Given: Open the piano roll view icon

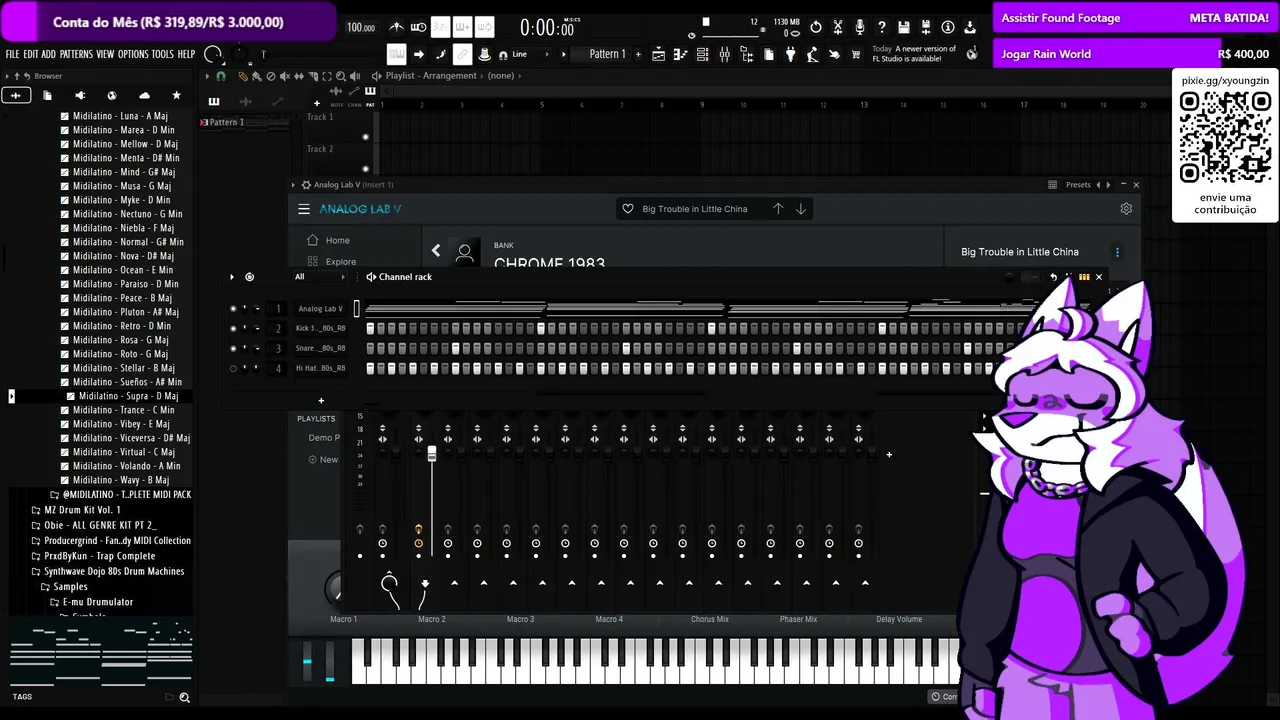Looking at the screenshot, I should point(681,54).
